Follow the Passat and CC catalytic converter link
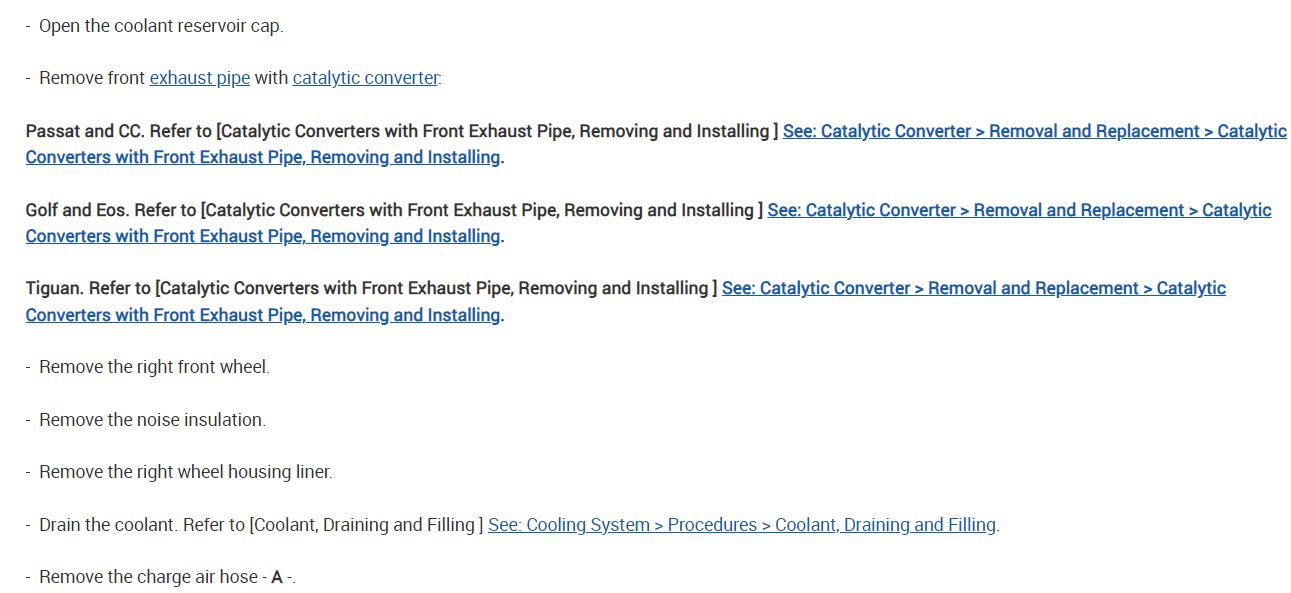 [1034, 131]
